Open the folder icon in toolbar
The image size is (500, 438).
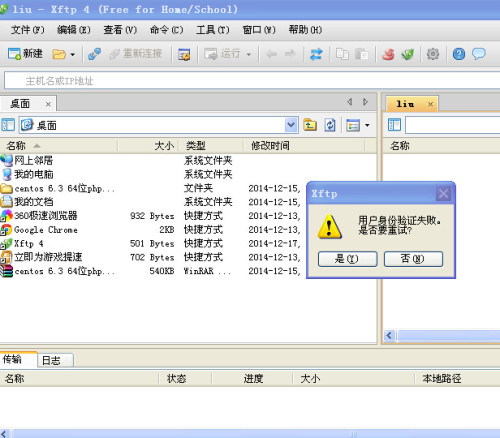click(x=59, y=54)
